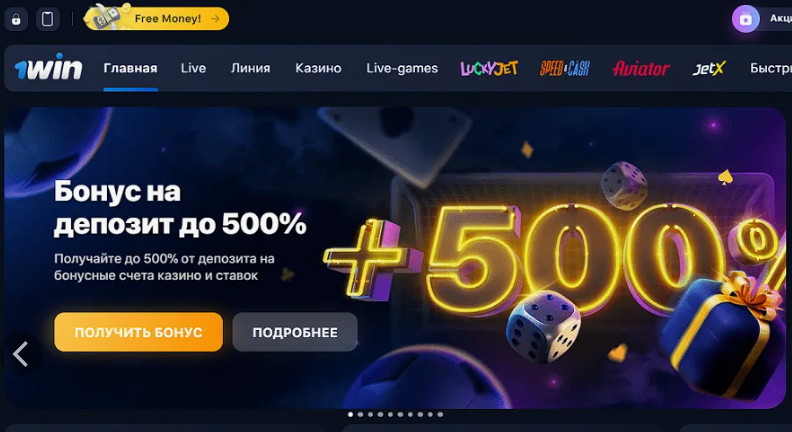Select the first carousel dot
The image size is (792, 432).
351,414
